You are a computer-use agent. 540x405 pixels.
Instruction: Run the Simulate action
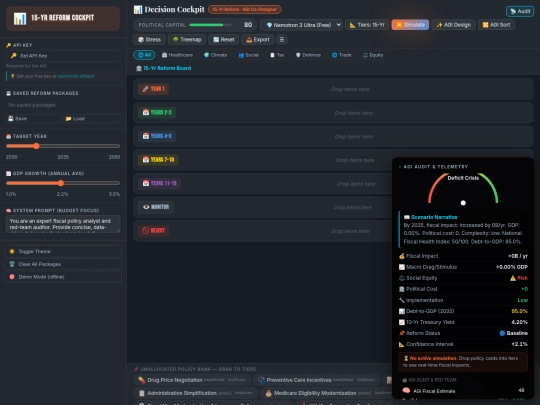pos(410,25)
